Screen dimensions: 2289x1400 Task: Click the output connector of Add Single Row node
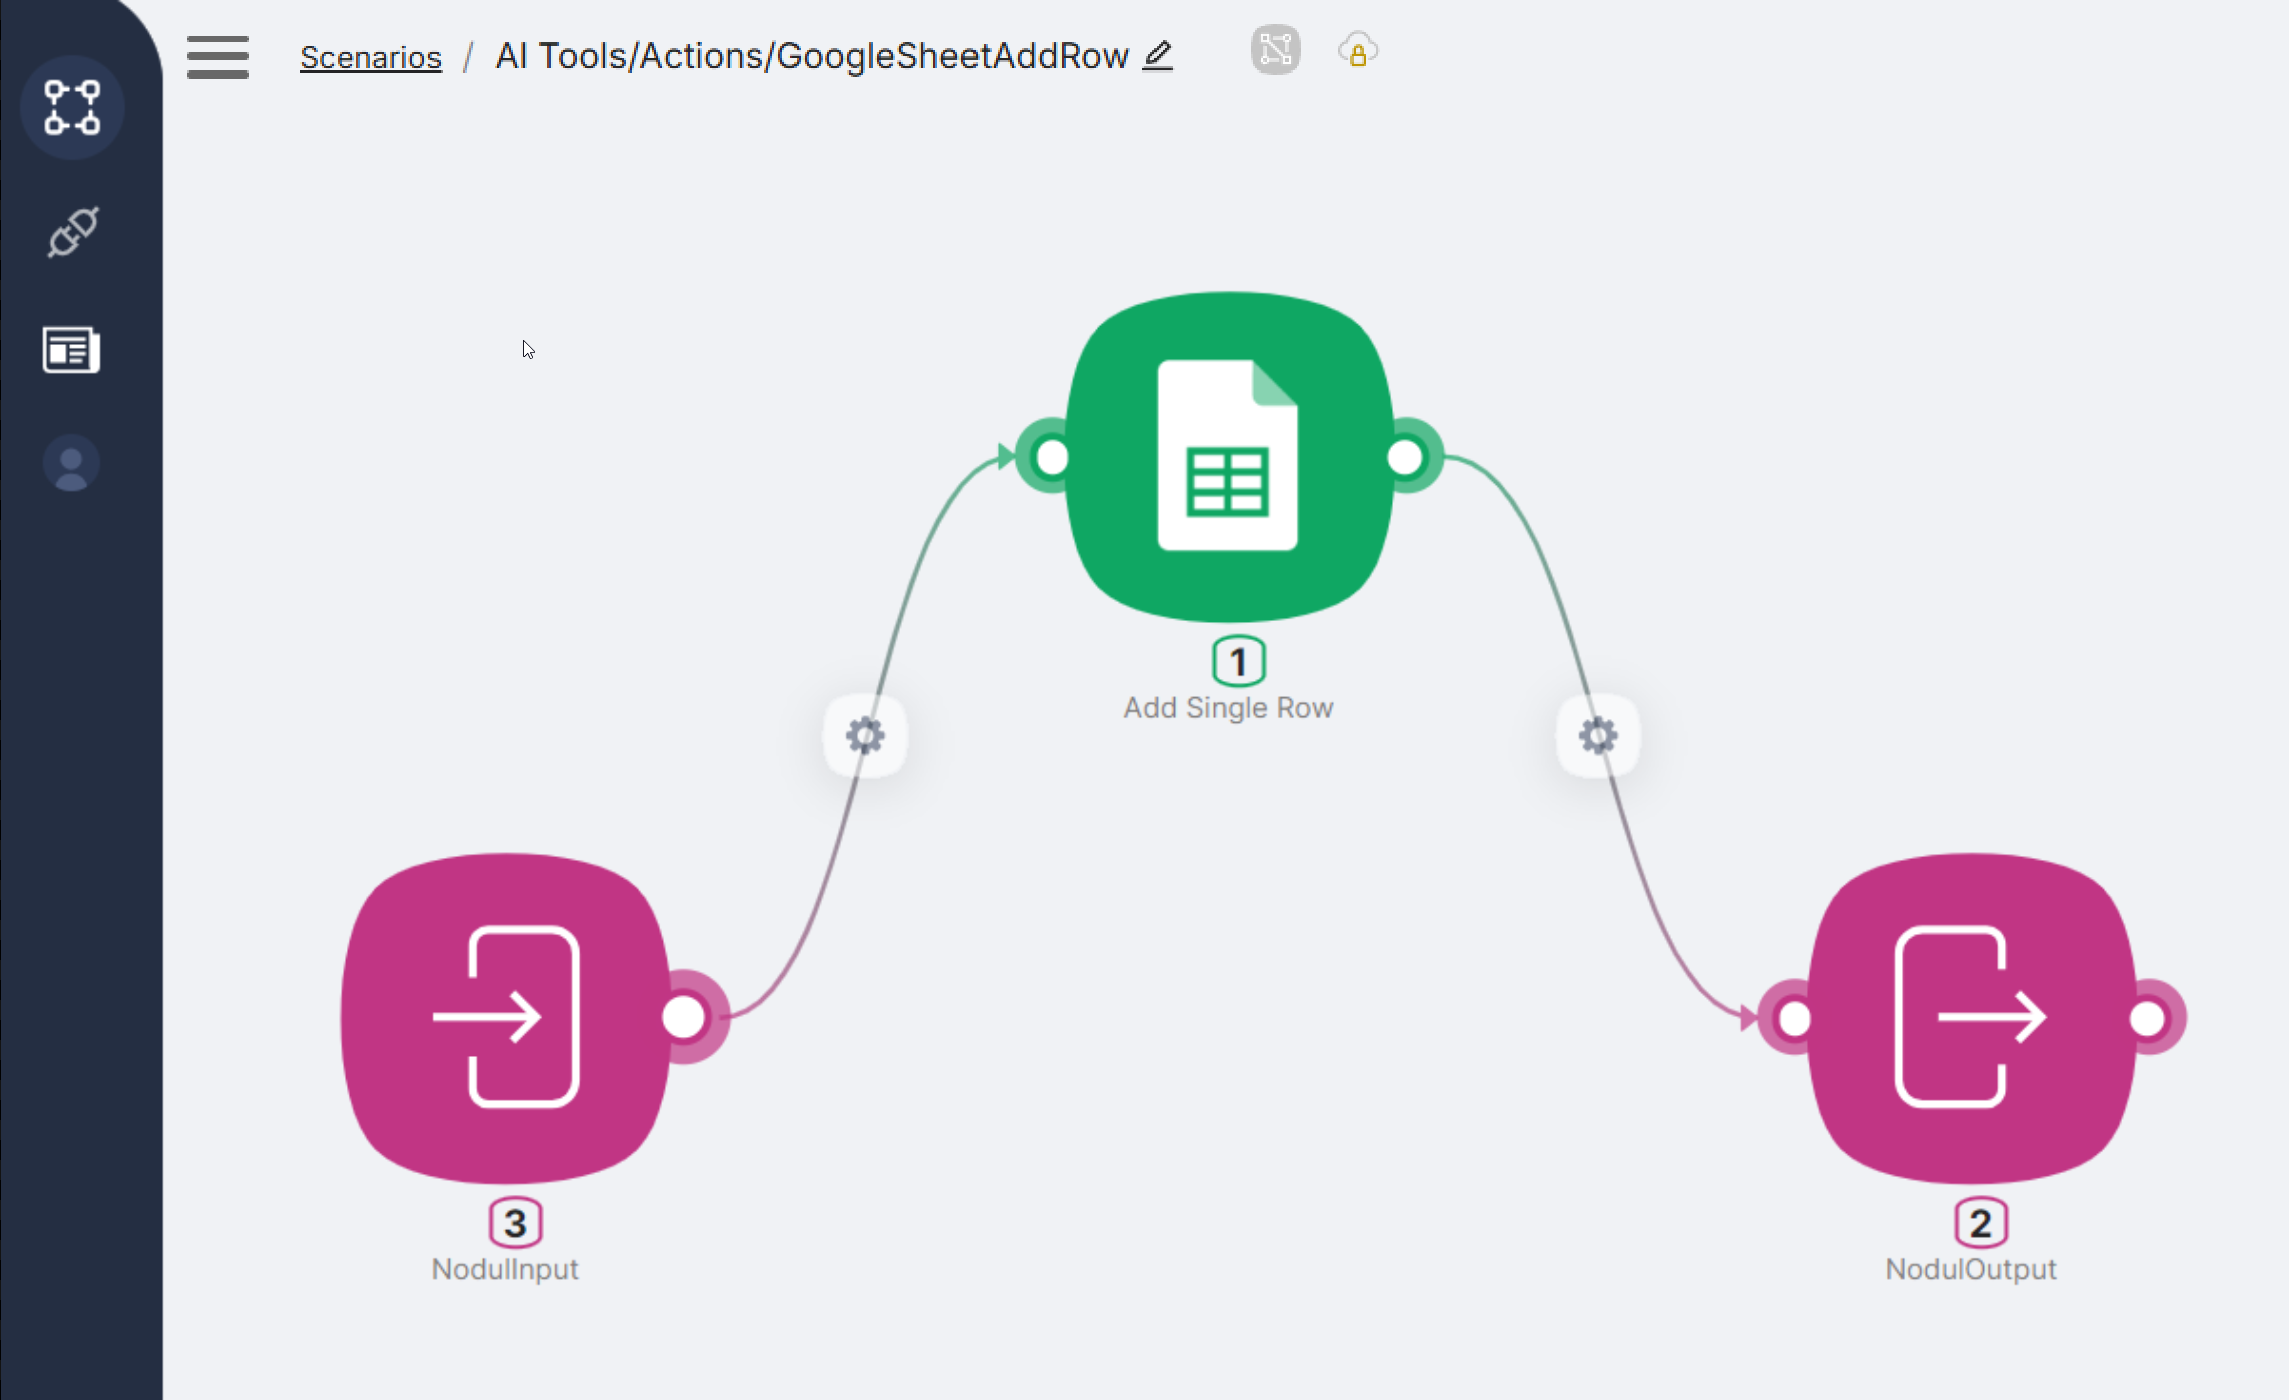(x=1405, y=457)
